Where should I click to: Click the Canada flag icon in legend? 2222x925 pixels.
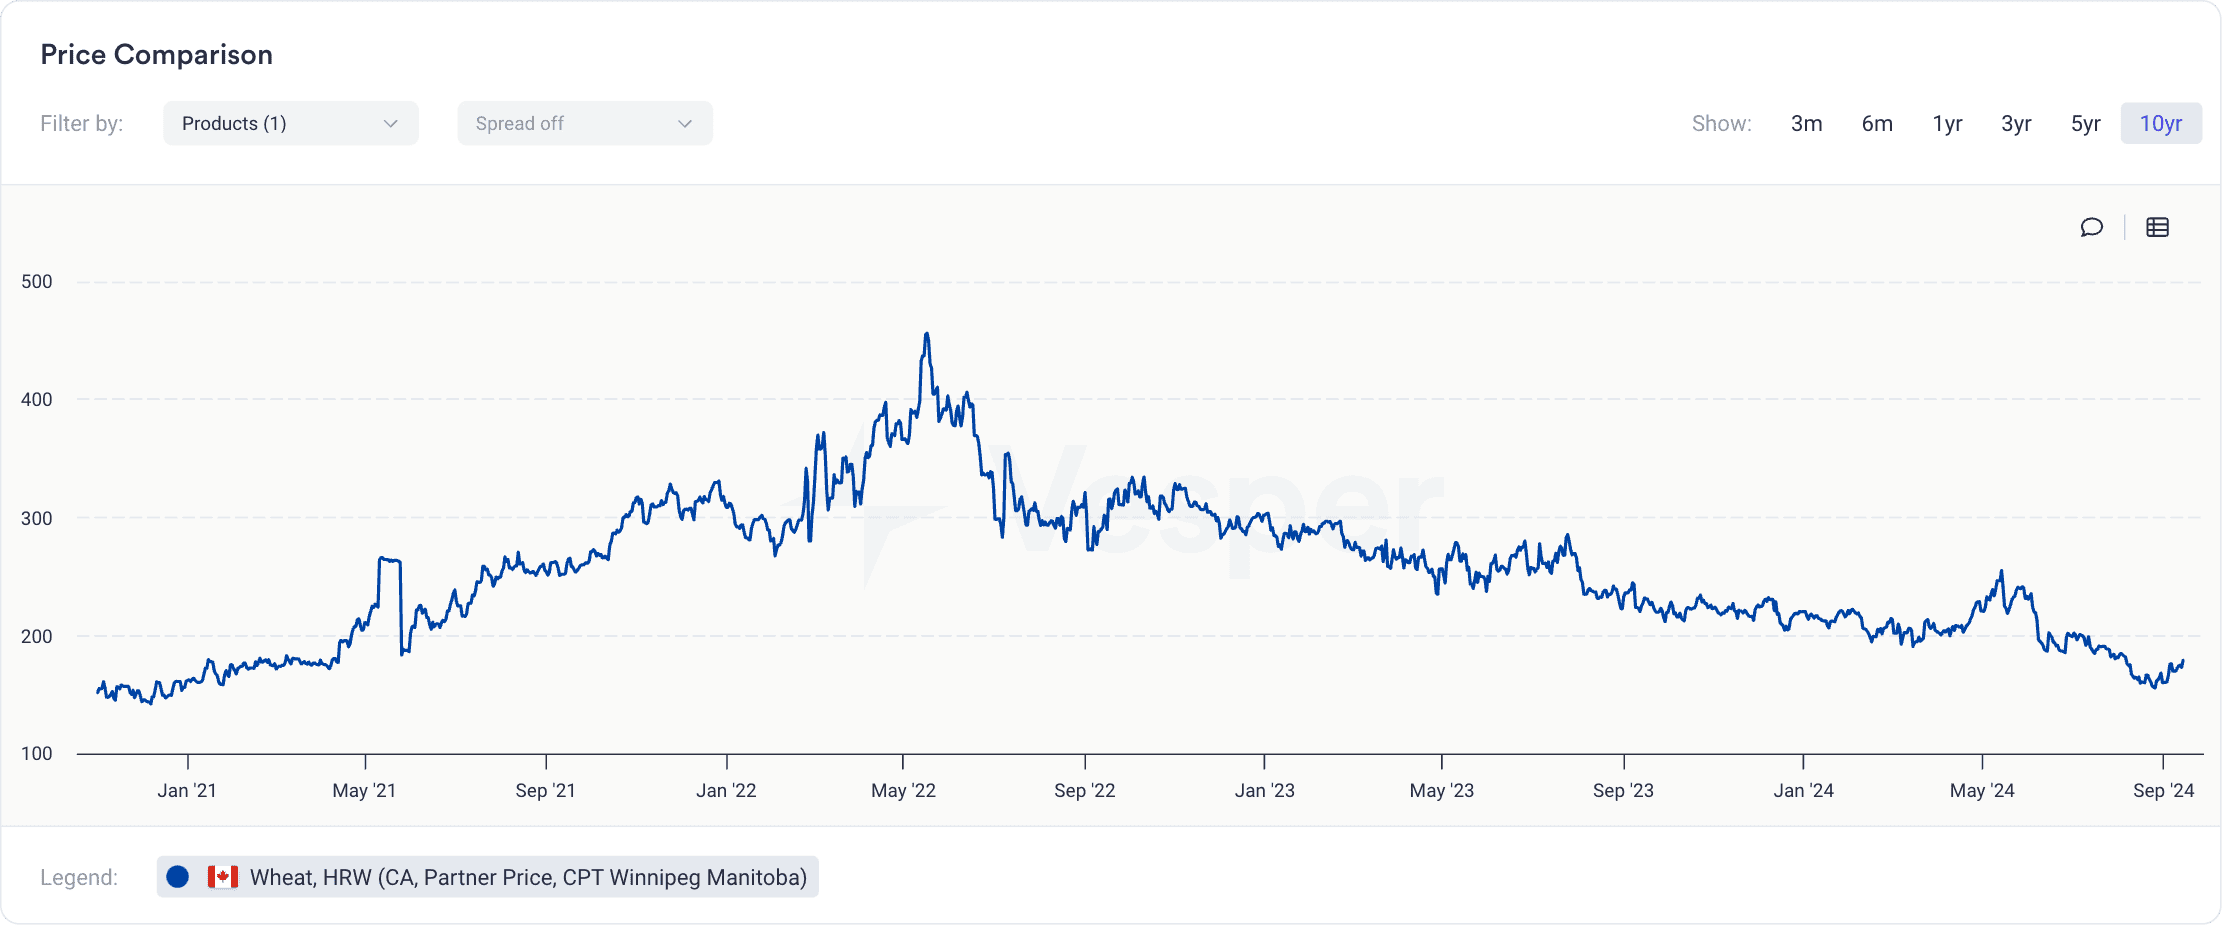click(x=222, y=877)
